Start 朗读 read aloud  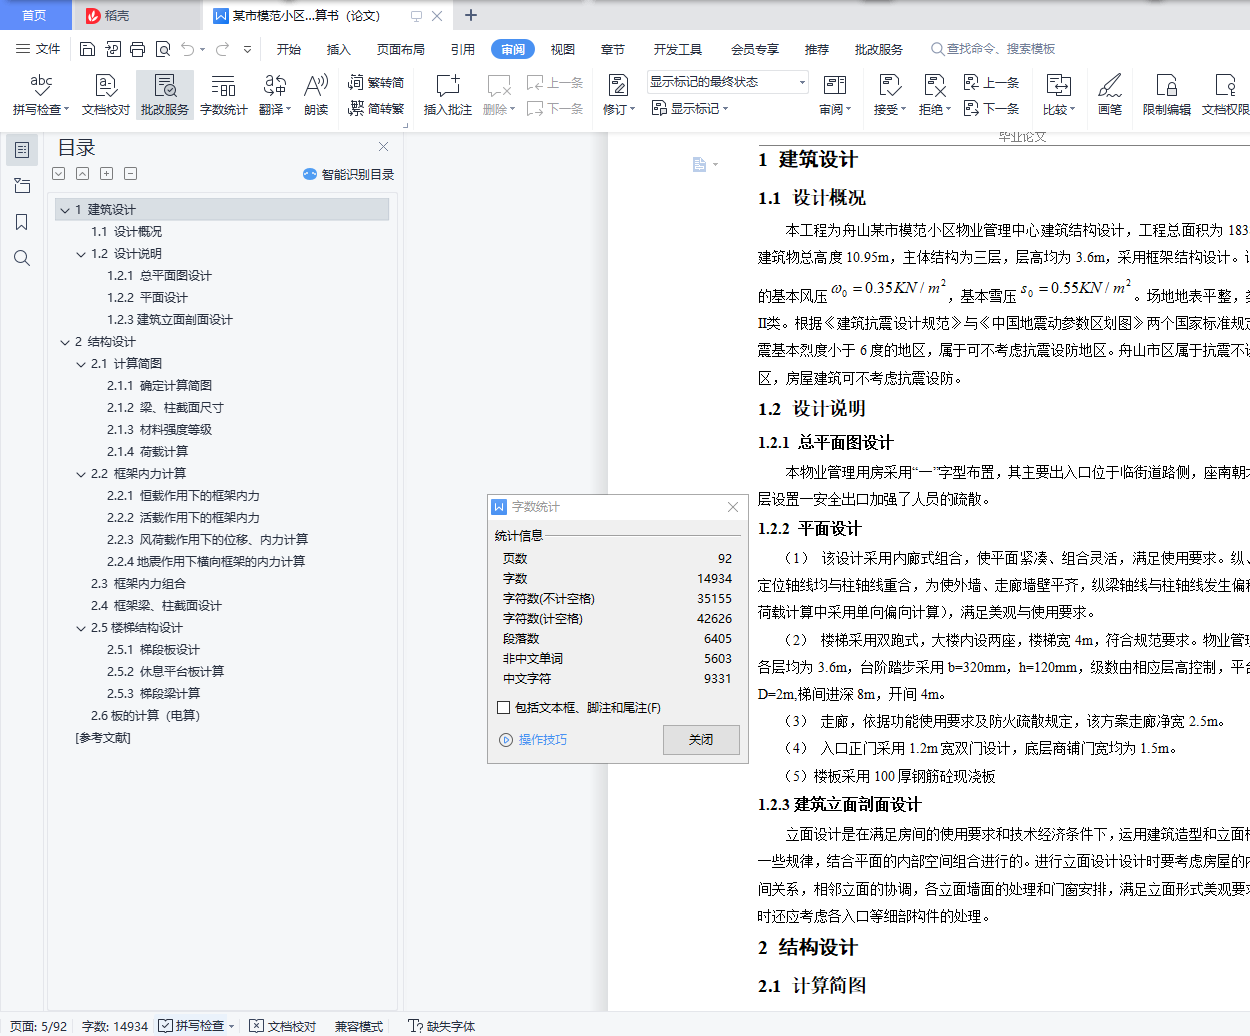click(x=316, y=94)
